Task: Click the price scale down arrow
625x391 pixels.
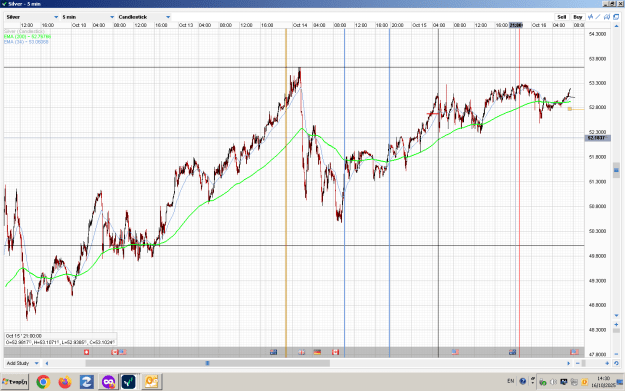Action: tap(616, 315)
